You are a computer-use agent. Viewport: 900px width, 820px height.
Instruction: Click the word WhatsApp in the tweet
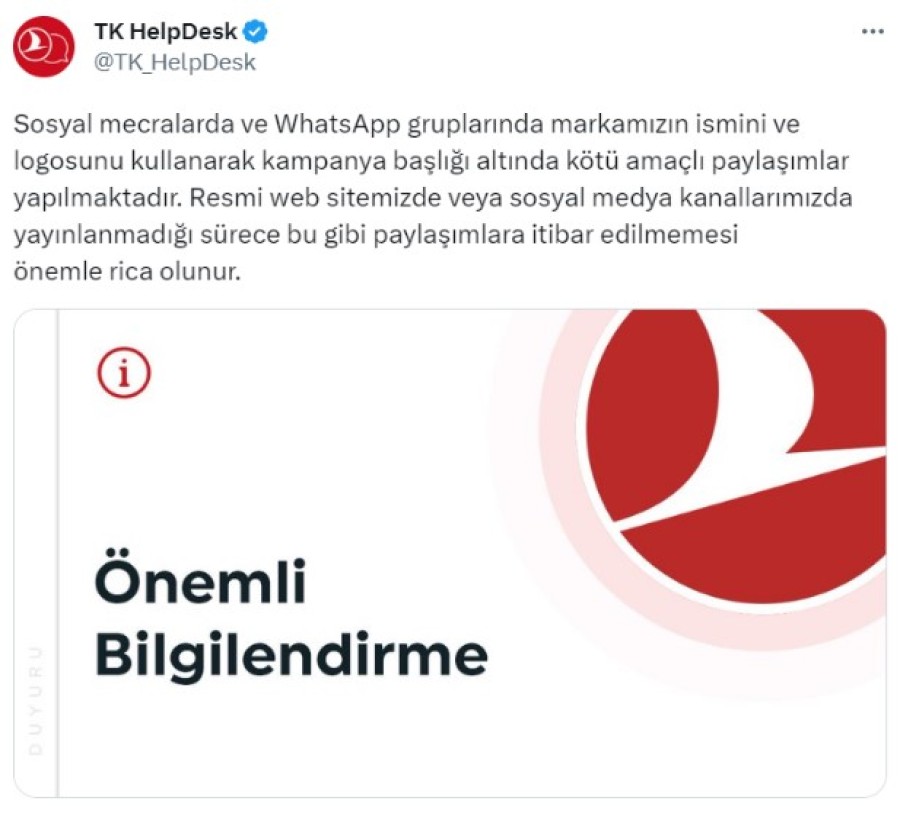[x=337, y=124]
